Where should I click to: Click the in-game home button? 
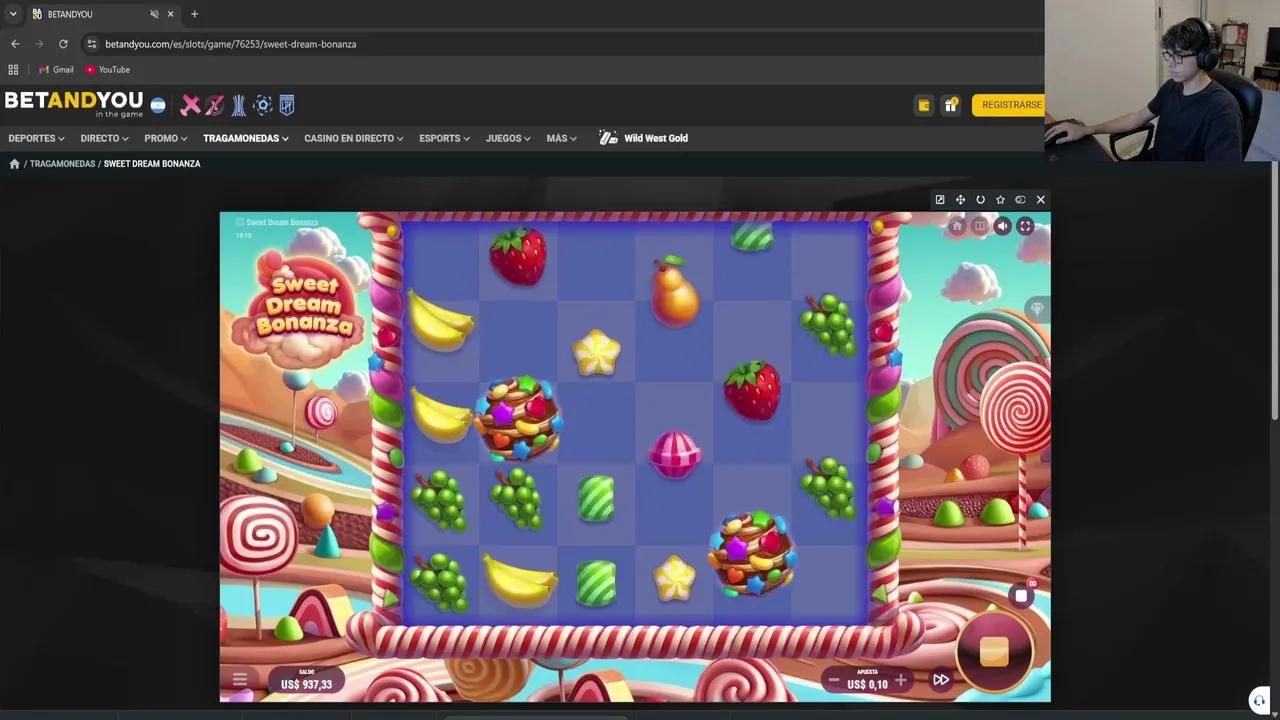tap(956, 226)
